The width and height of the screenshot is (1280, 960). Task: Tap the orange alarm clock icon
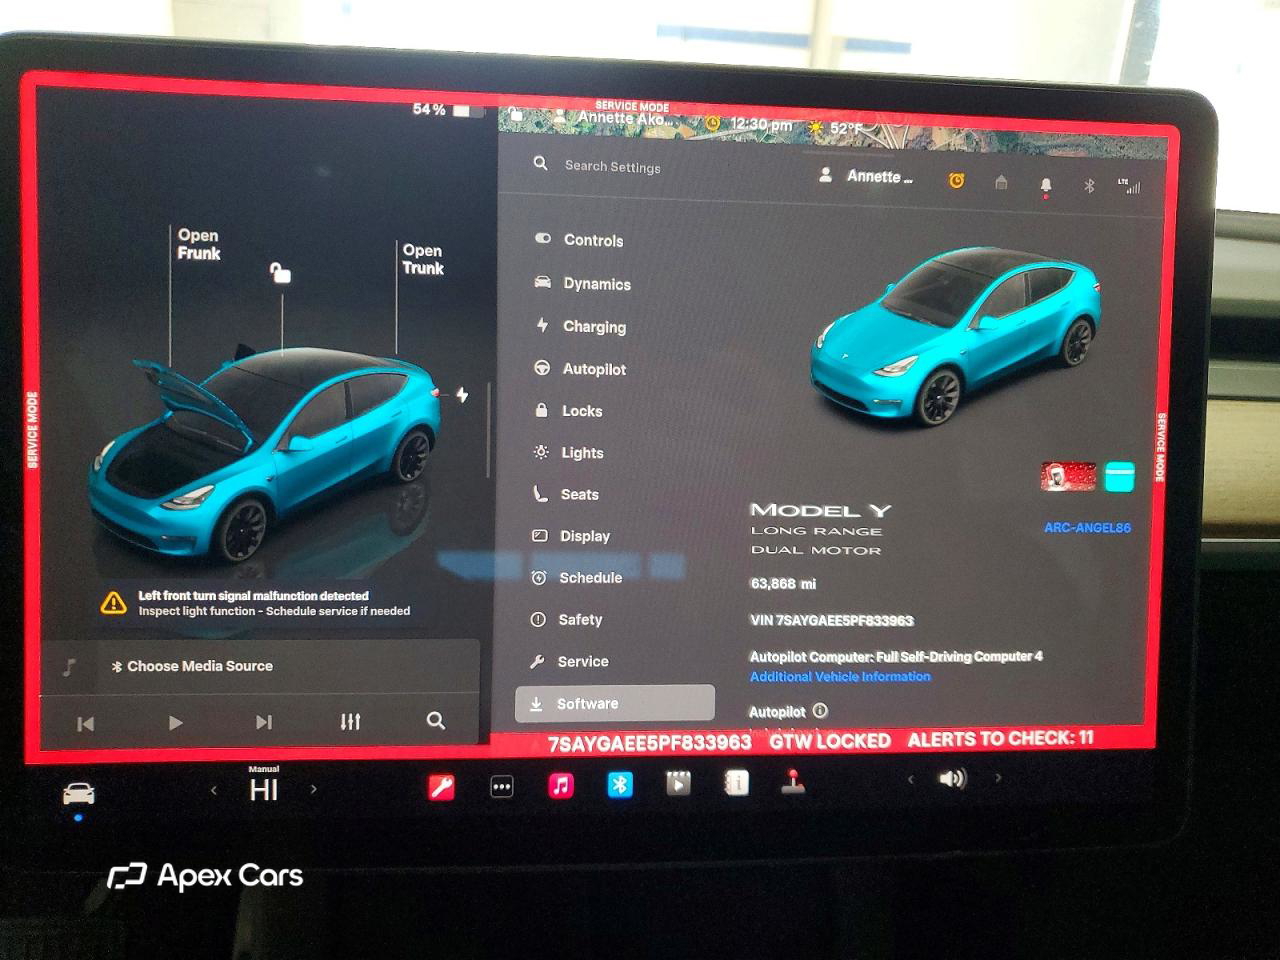956,180
